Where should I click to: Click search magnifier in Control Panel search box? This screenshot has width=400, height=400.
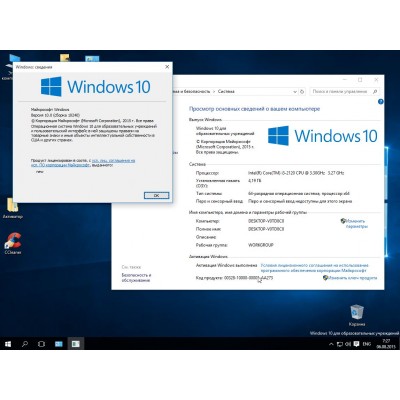[x=375, y=91]
